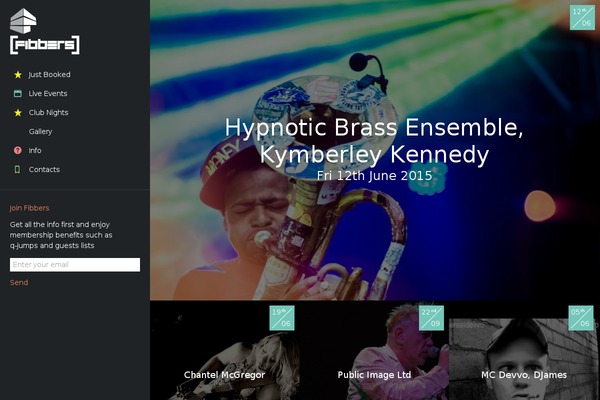Click the 22nd/09 date badge on Public Image Ltd
The height and width of the screenshot is (400, 600).
pos(432,318)
